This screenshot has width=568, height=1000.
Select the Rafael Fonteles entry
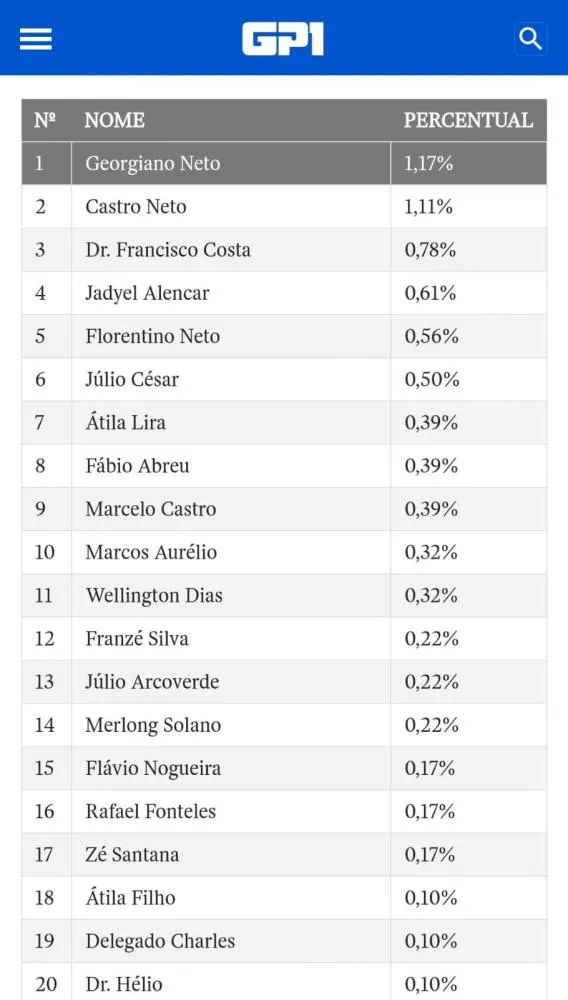[151, 811]
